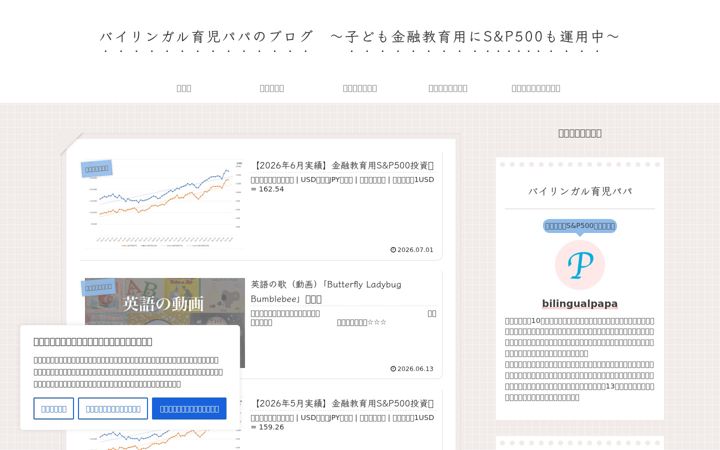
Task: Click the category label on the 英語の動画 thumbnail
Action: [98, 287]
